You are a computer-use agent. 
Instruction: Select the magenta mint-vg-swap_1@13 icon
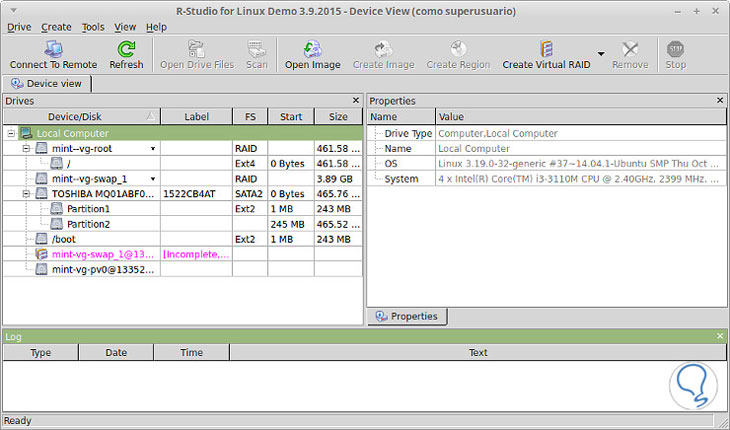click(x=41, y=254)
